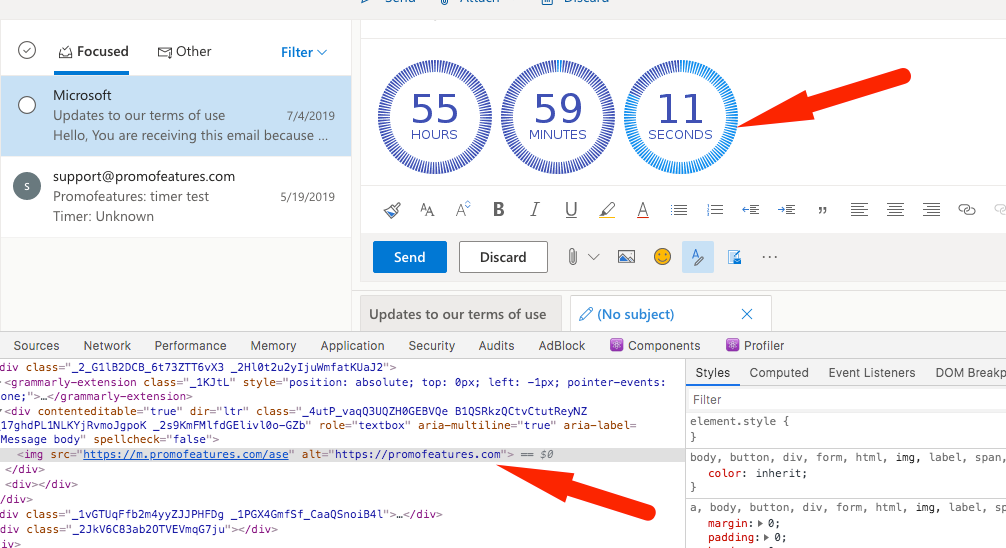This screenshot has height=548, width=1006.
Task: Toggle the select all messages circle
Action: pyautogui.click(x=27, y=50)
